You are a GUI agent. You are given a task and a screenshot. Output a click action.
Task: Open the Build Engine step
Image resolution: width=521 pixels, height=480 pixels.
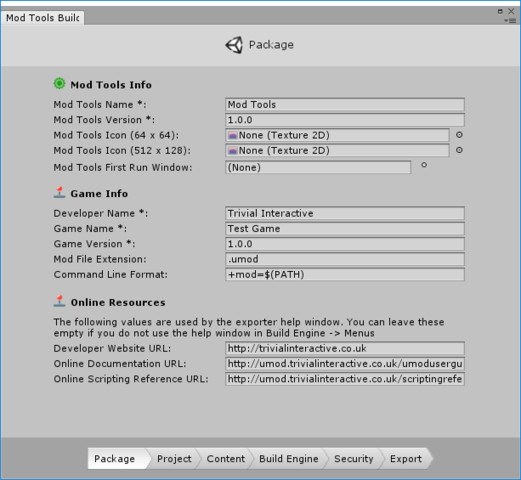coord(288,459)
